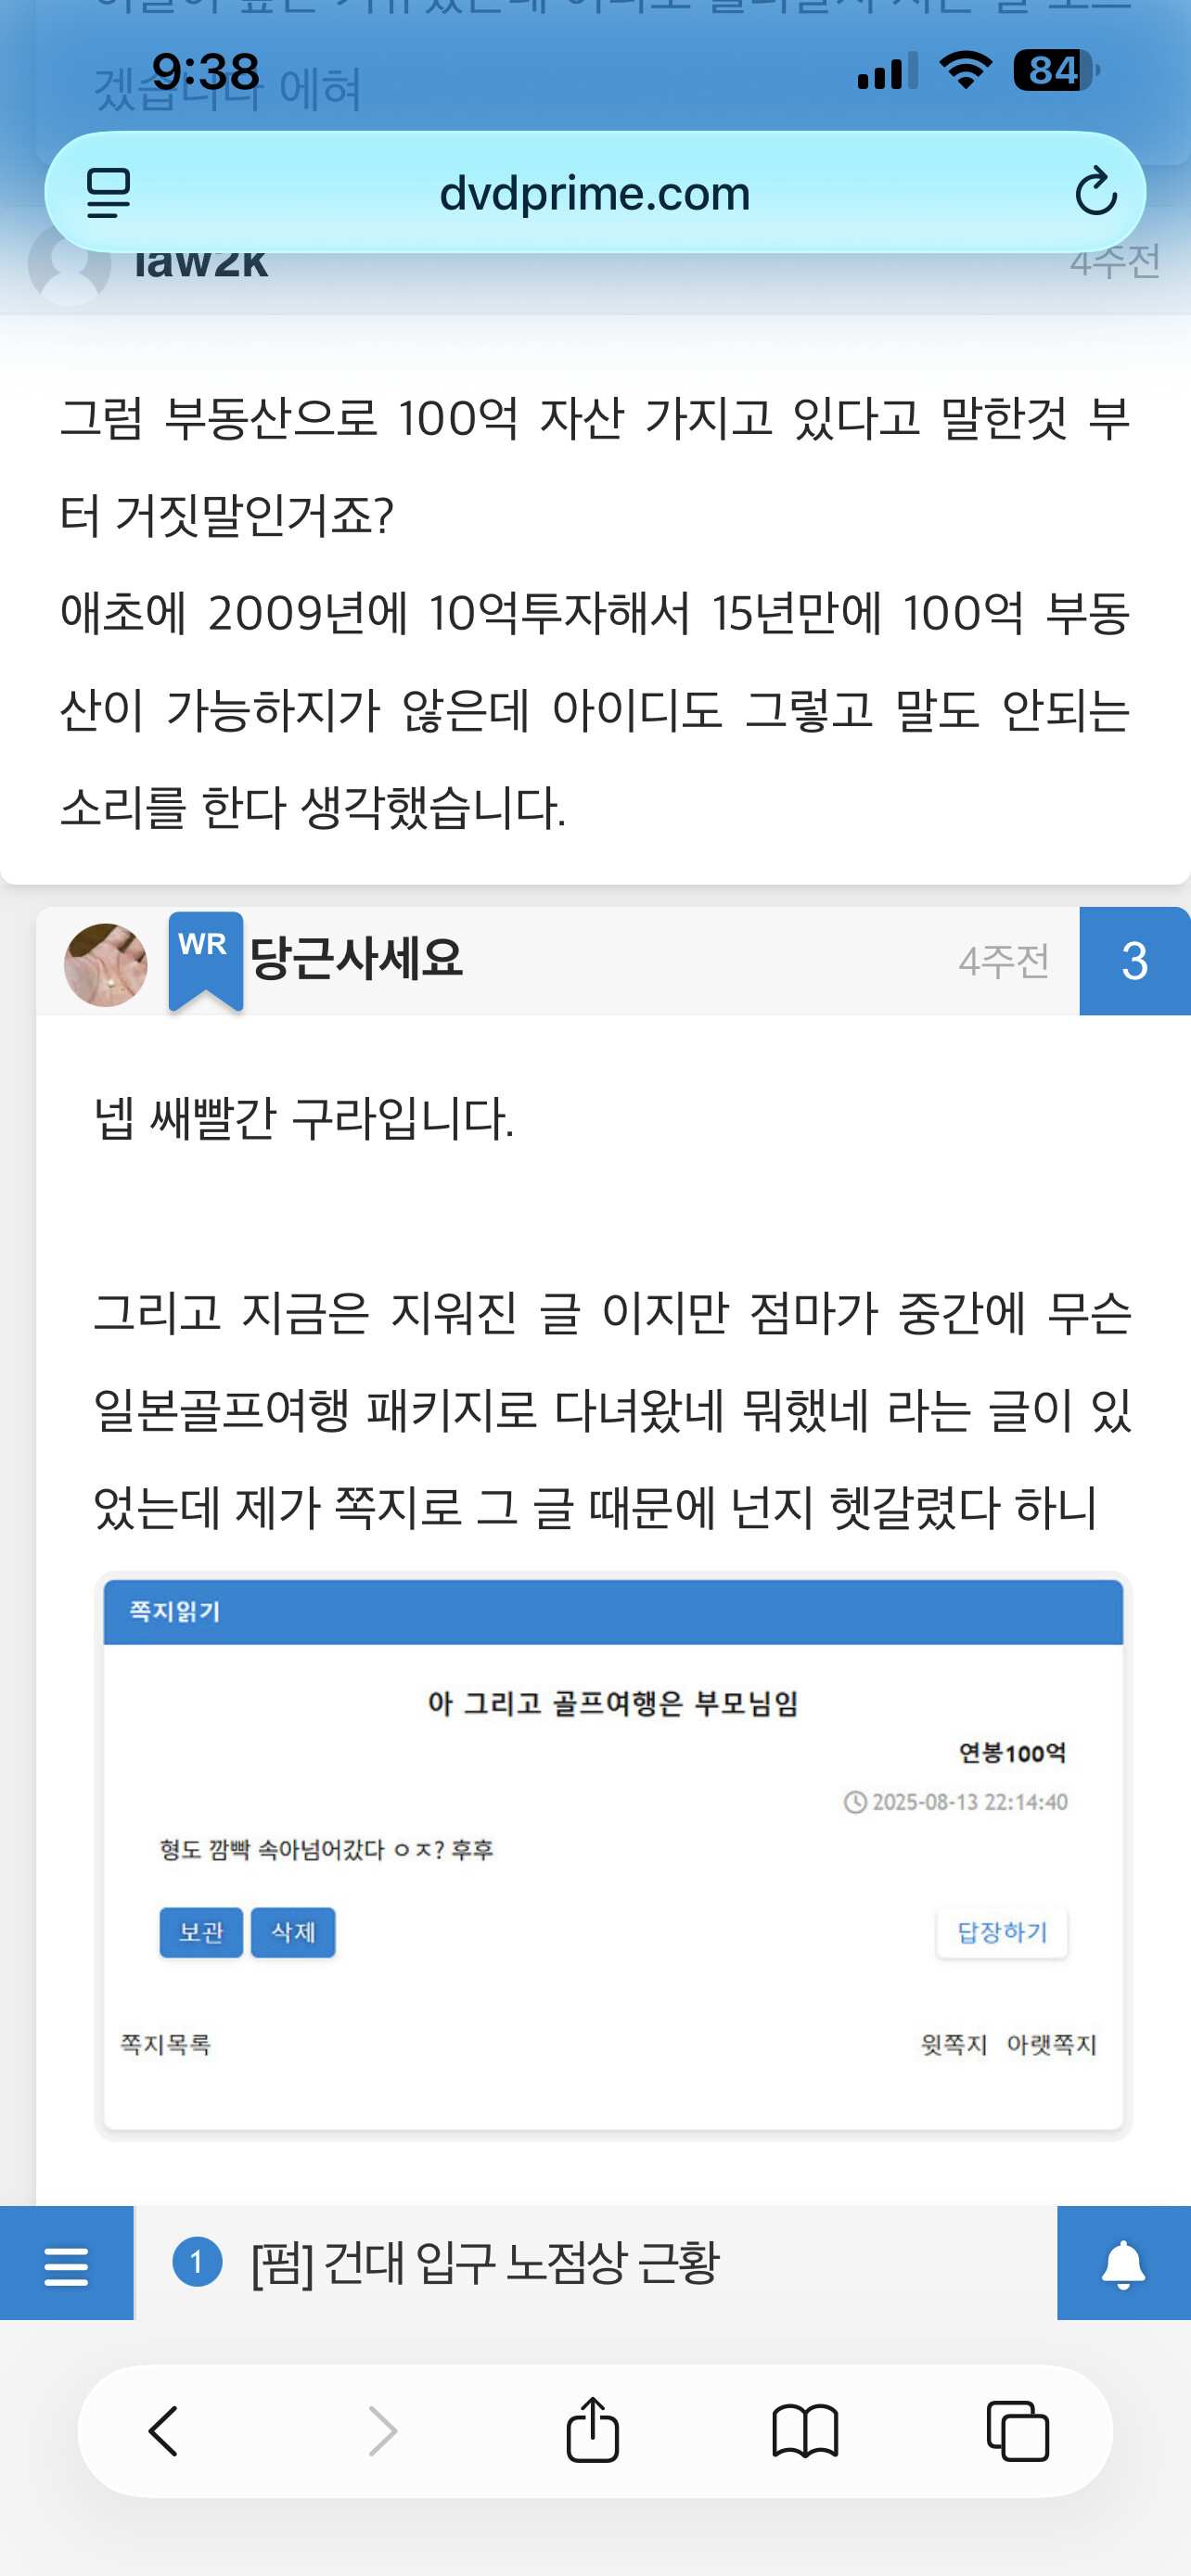
Task: Open the 건대 입구 노점상 근황 post
Action: click(x=485, y=2263)
